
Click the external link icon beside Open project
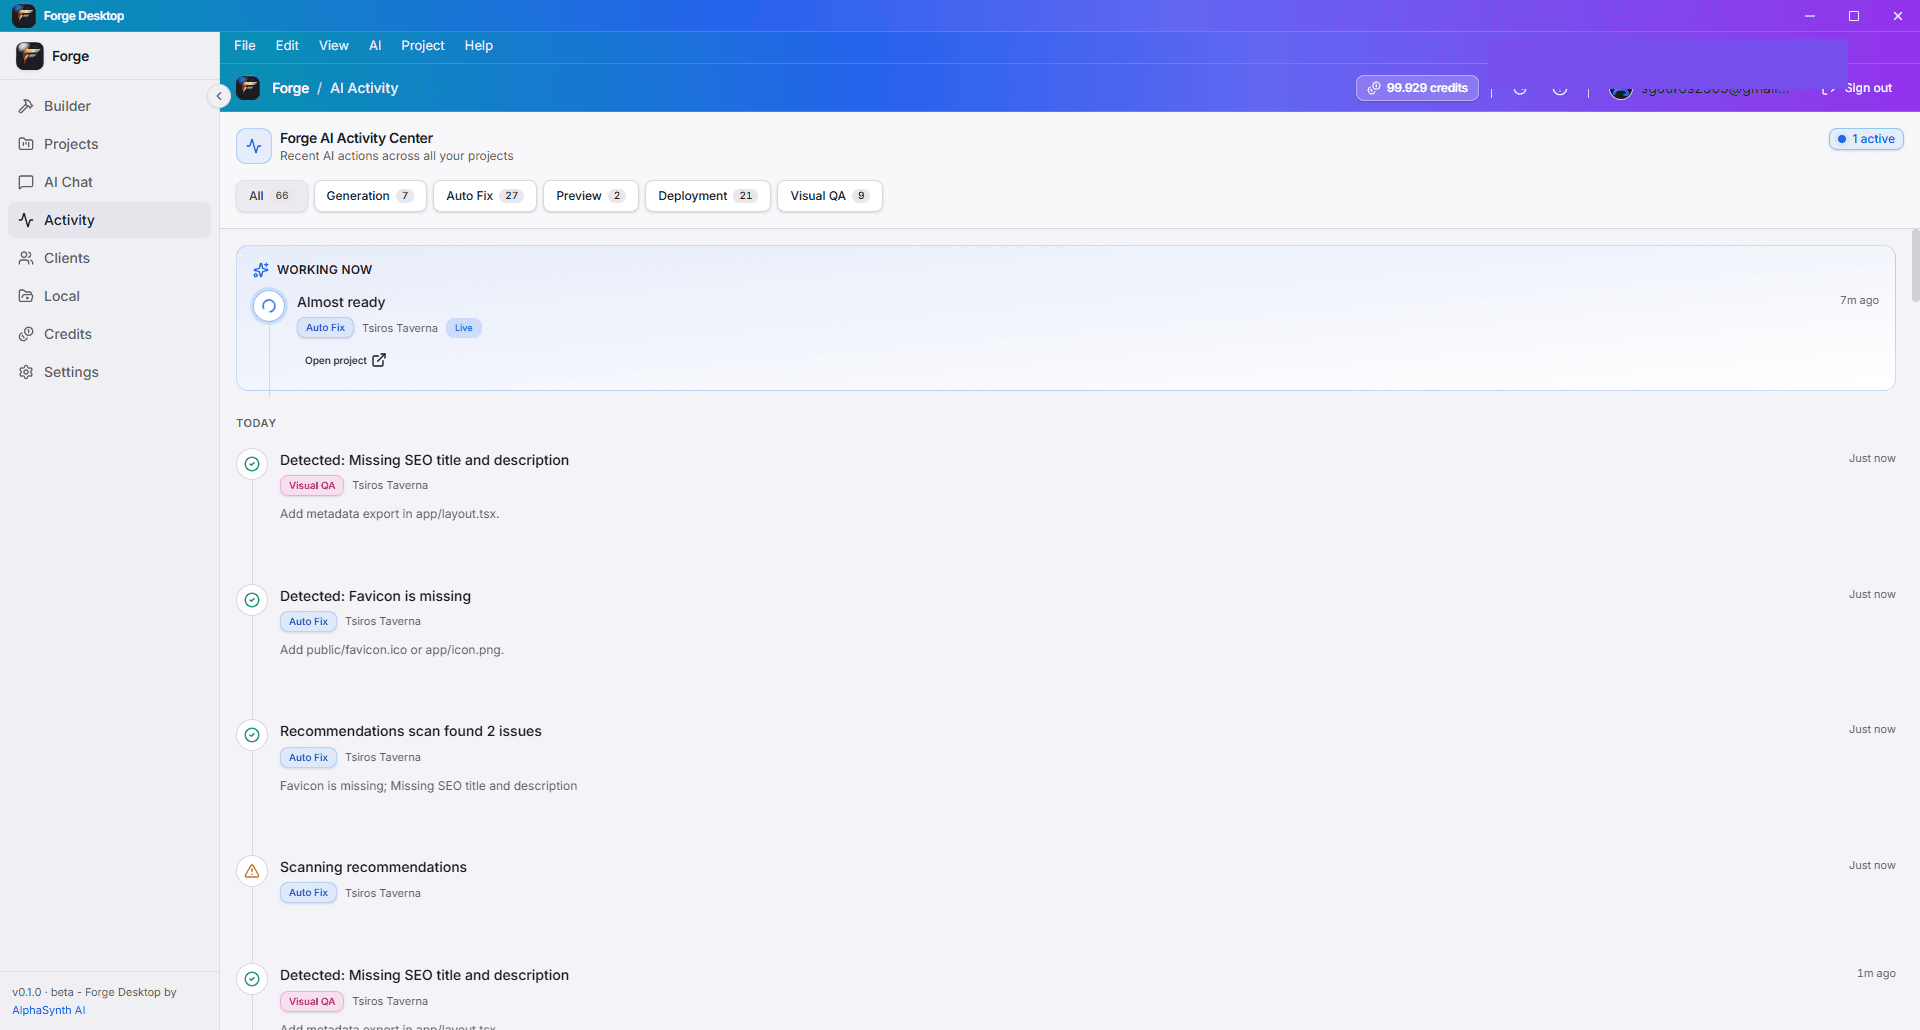tap(379, 360)
